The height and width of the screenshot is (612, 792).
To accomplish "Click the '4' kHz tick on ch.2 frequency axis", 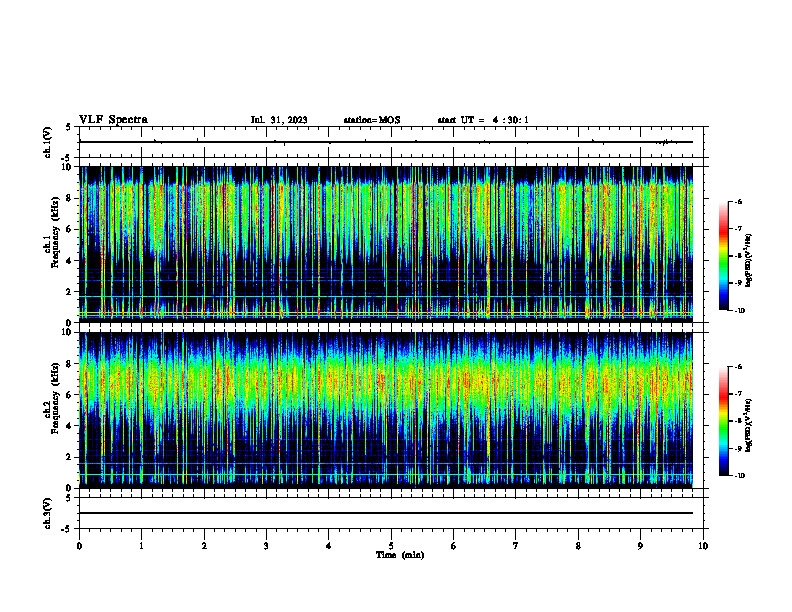I will (71, 426).
